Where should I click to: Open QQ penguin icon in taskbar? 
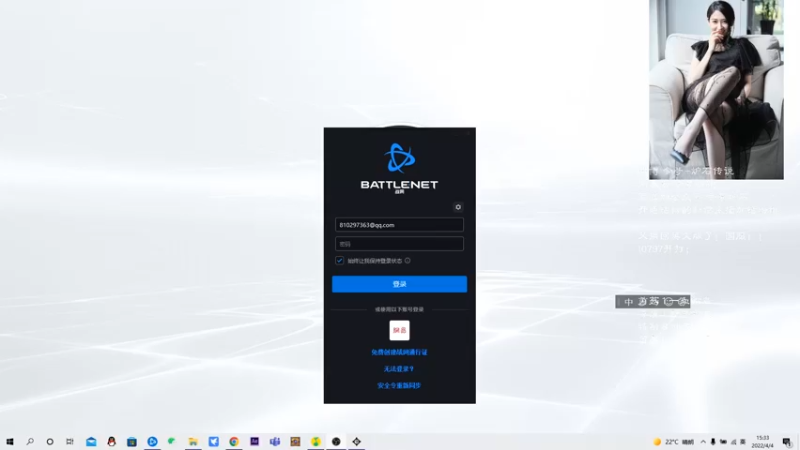111,441
